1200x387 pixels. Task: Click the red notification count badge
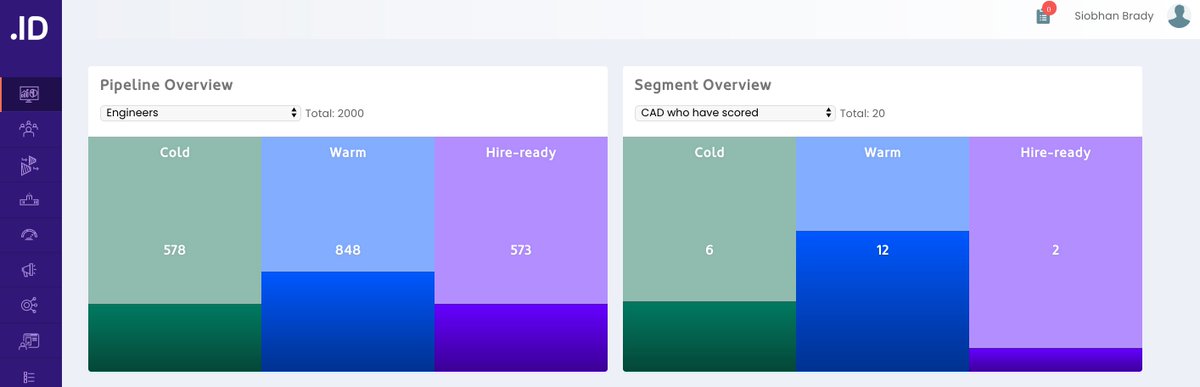(x=1048, y=9)
